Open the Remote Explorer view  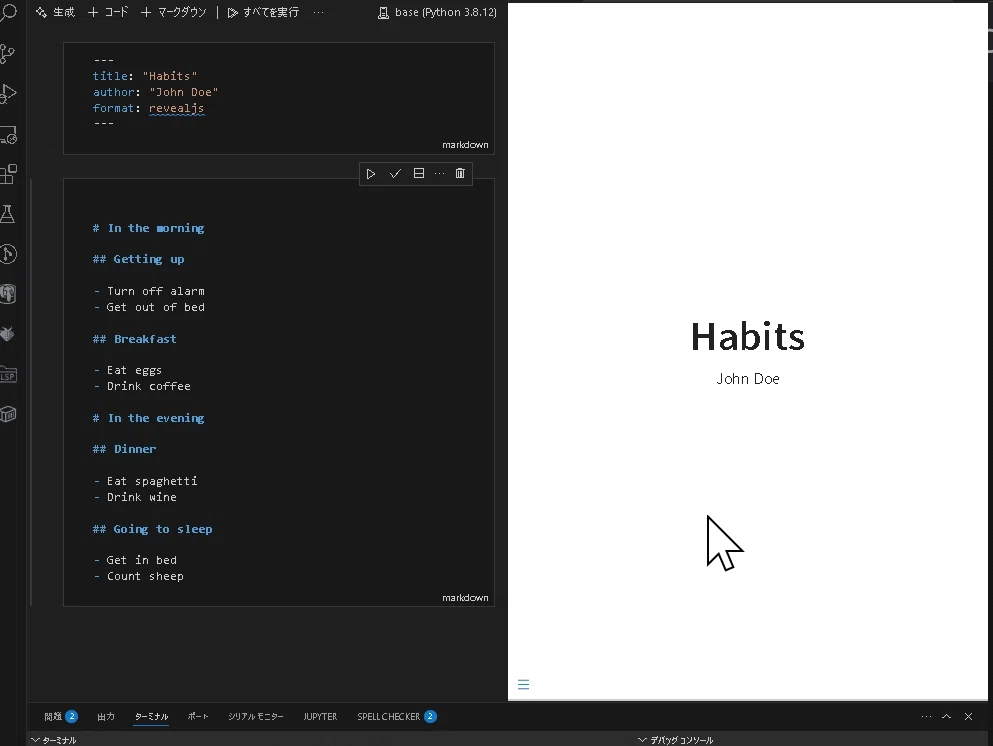8,134
